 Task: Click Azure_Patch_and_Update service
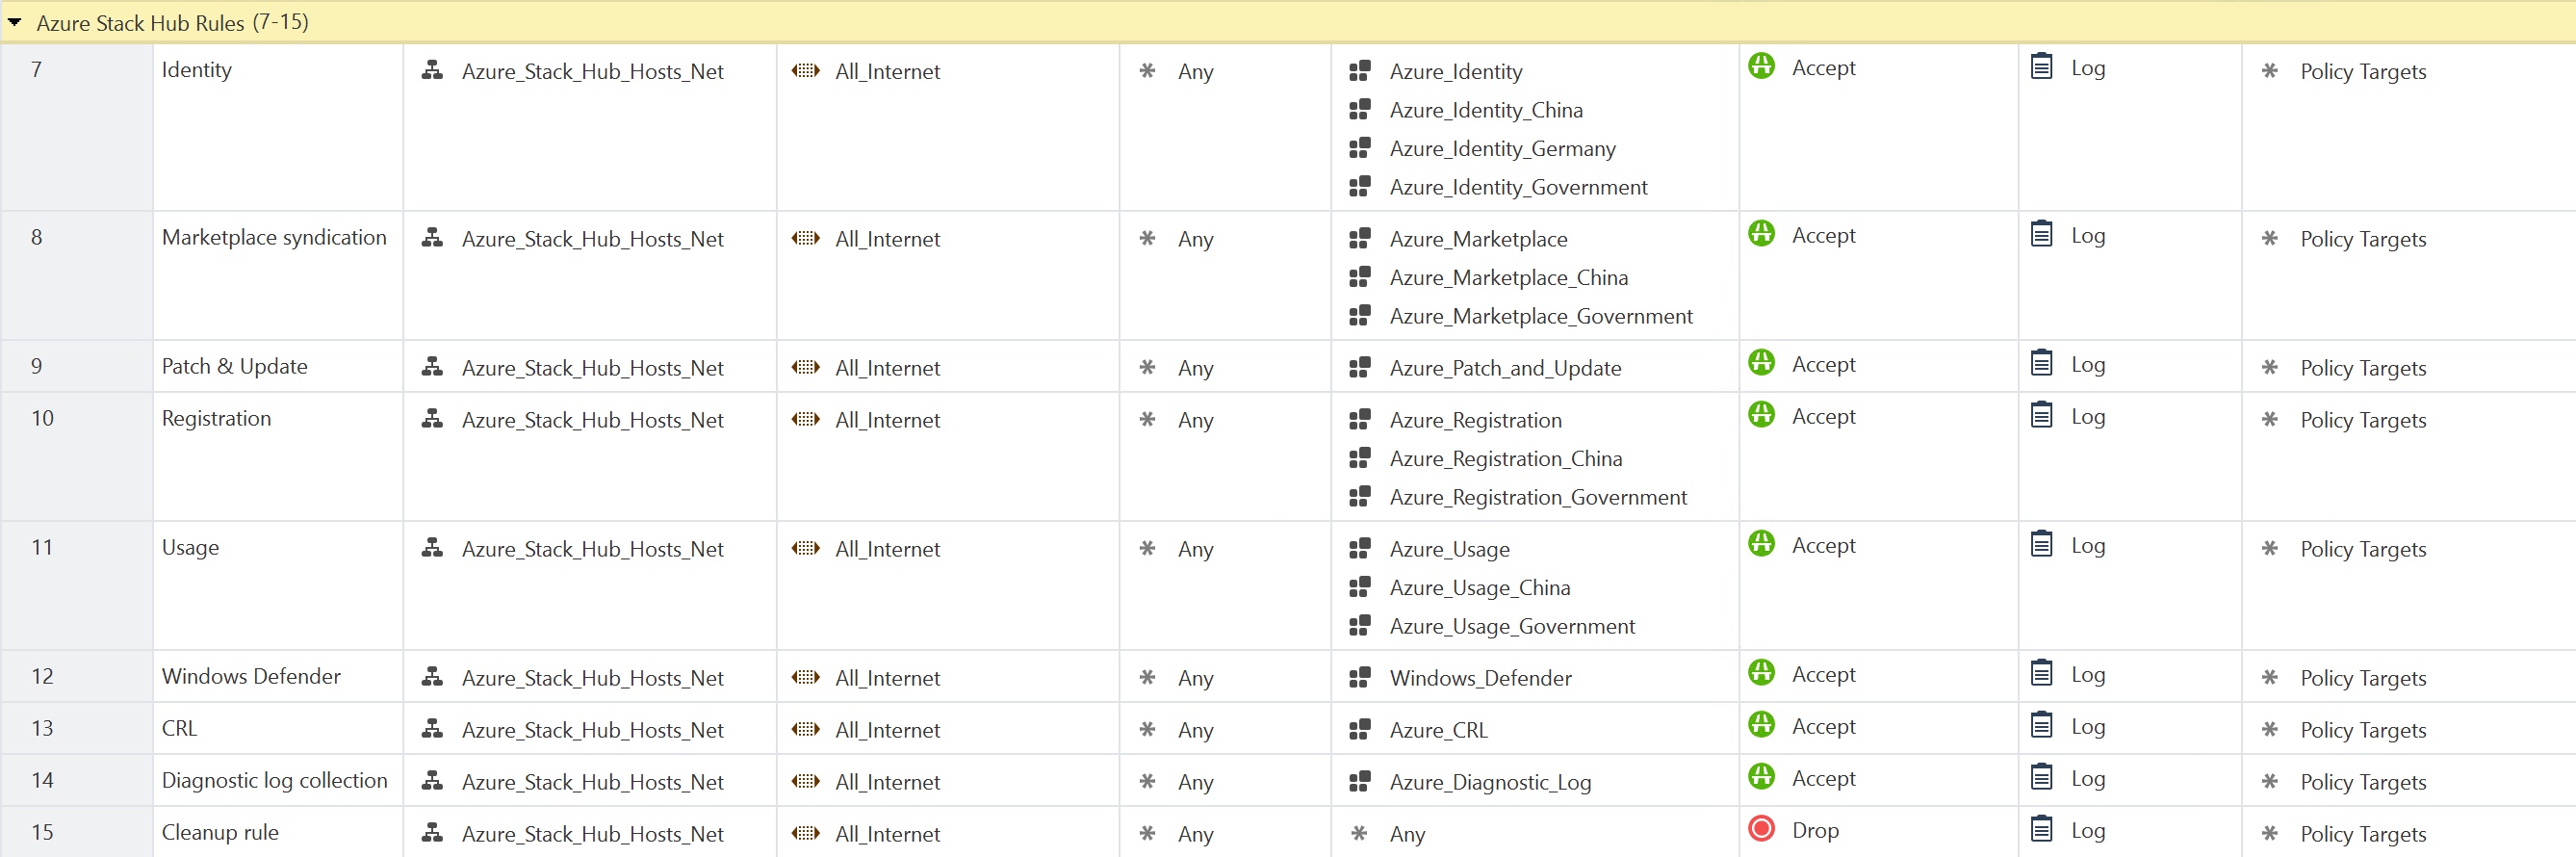[x=1505, y=369]
